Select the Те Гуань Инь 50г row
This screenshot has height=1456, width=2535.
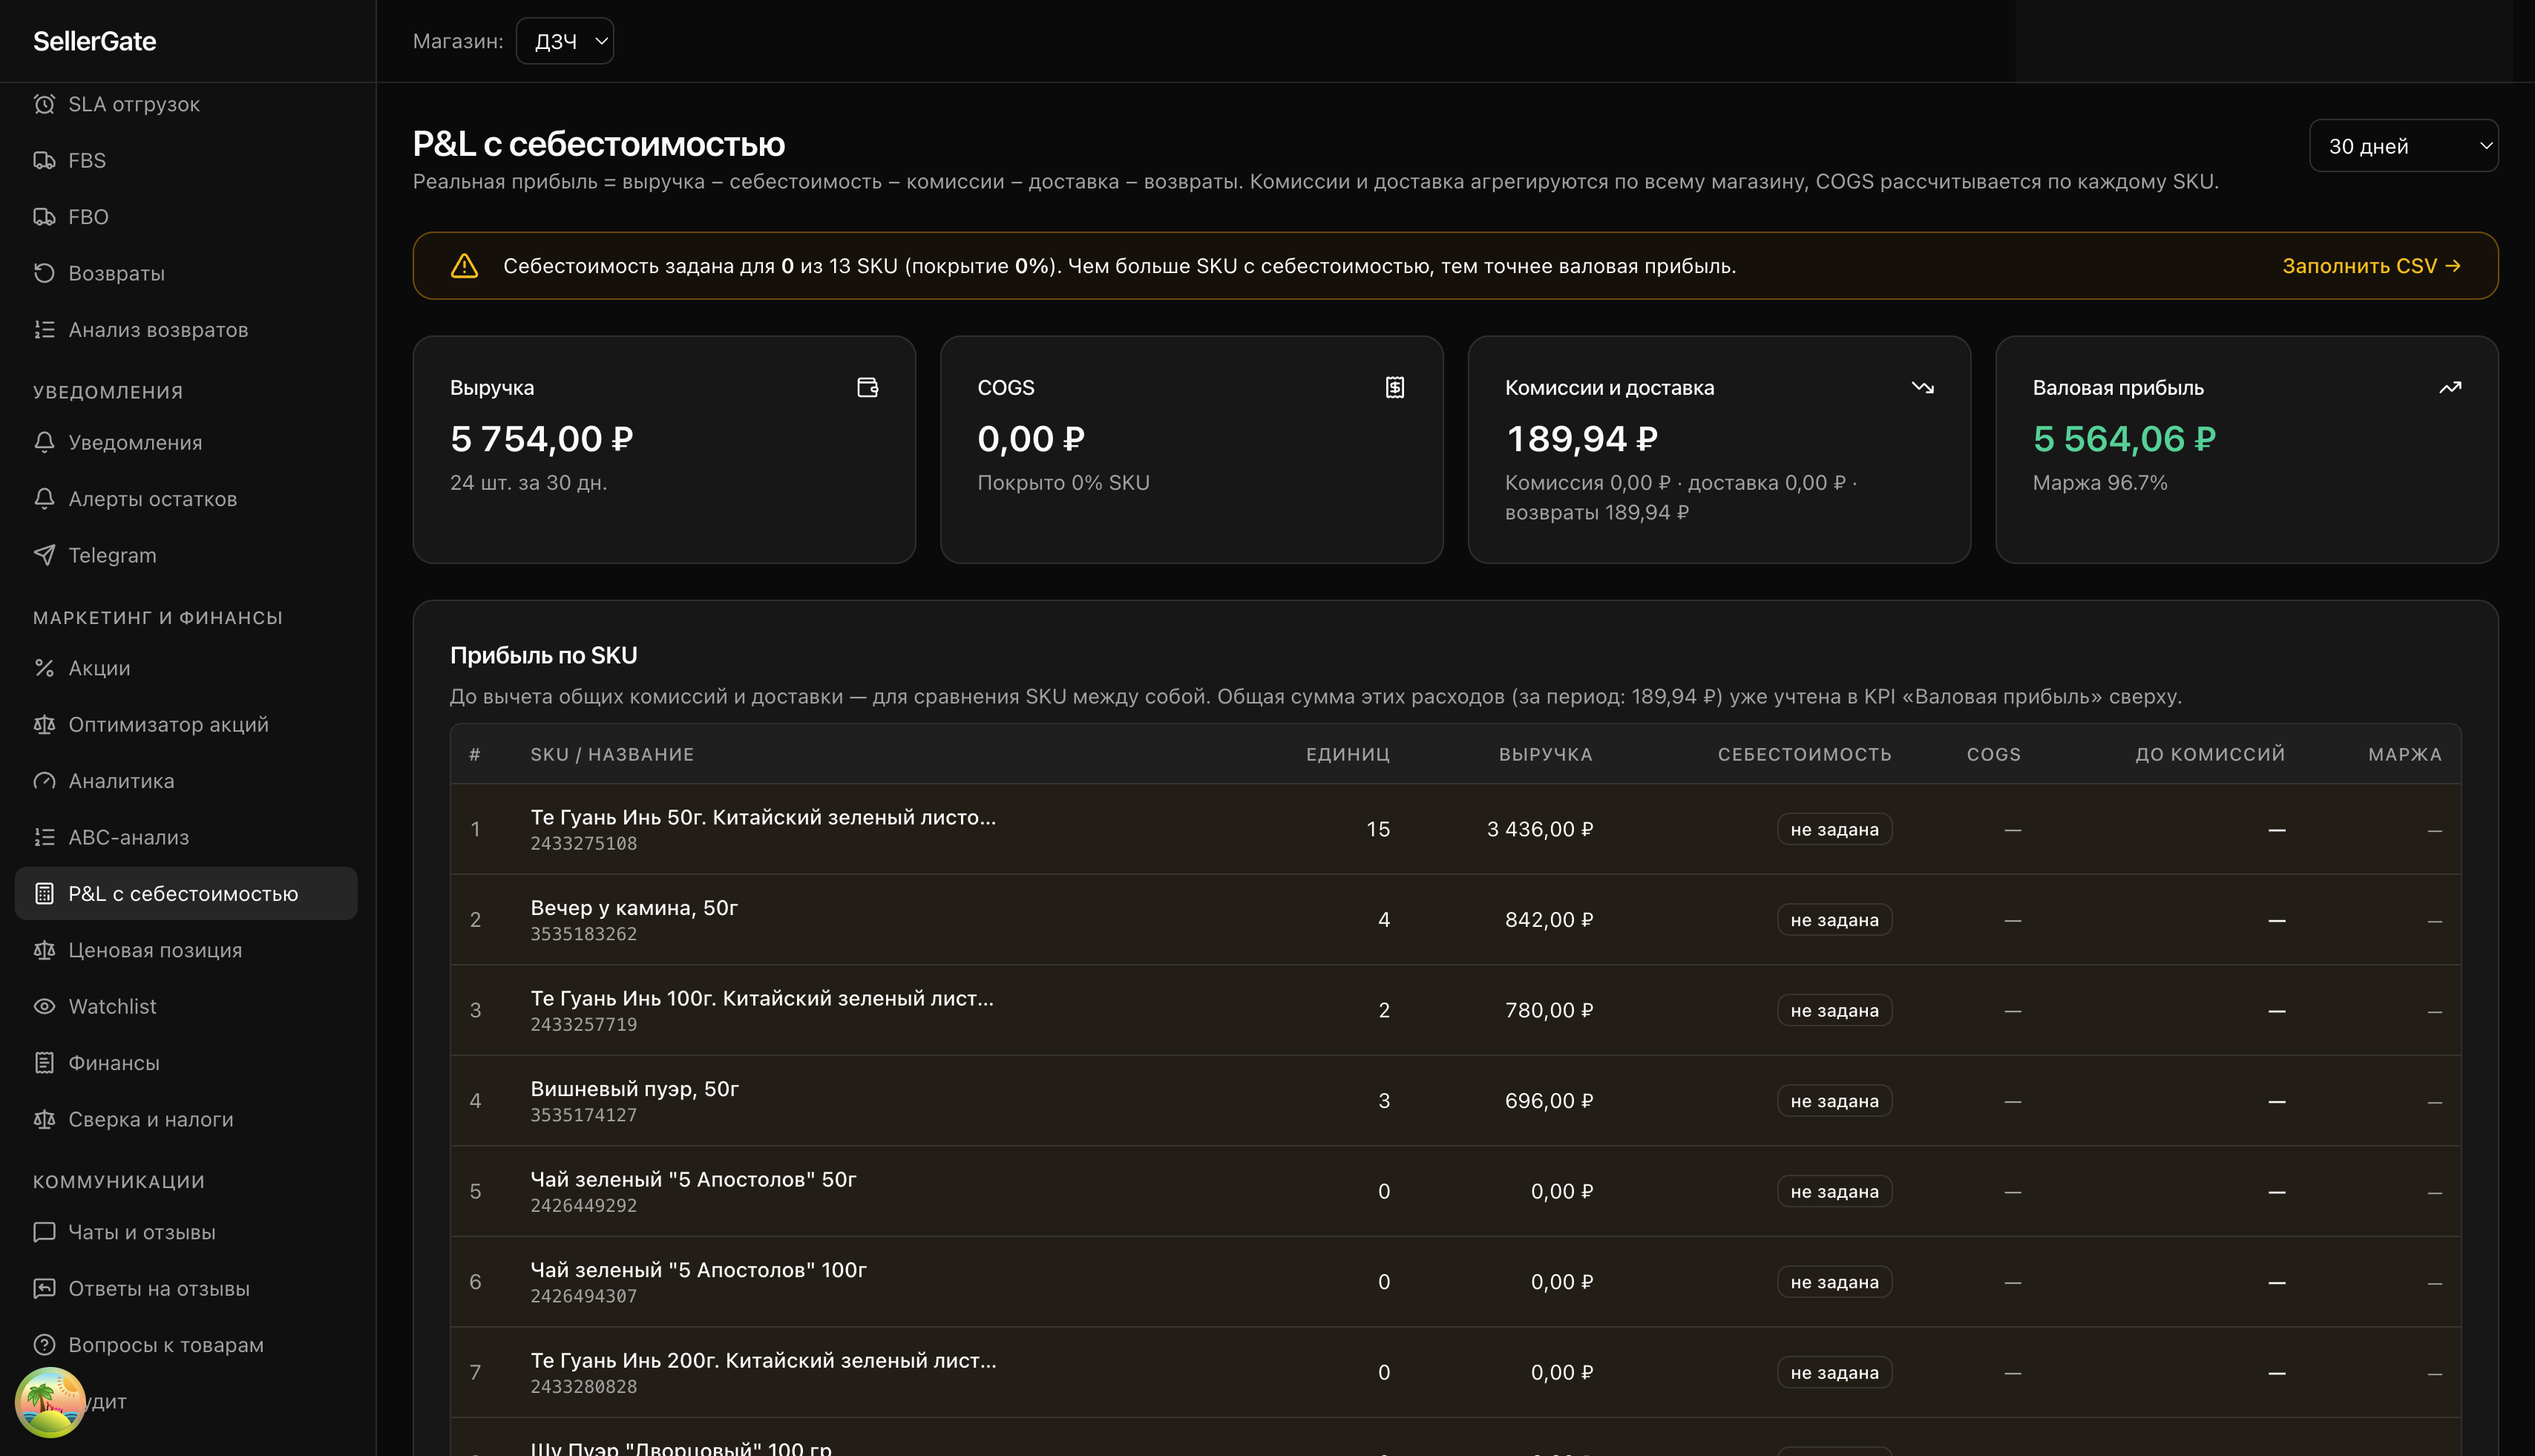coord(762,829)
